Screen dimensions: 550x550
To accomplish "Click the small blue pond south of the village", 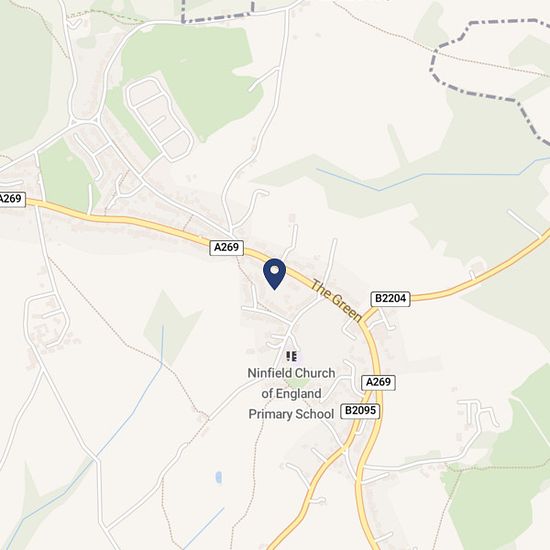I will [219, 477].
